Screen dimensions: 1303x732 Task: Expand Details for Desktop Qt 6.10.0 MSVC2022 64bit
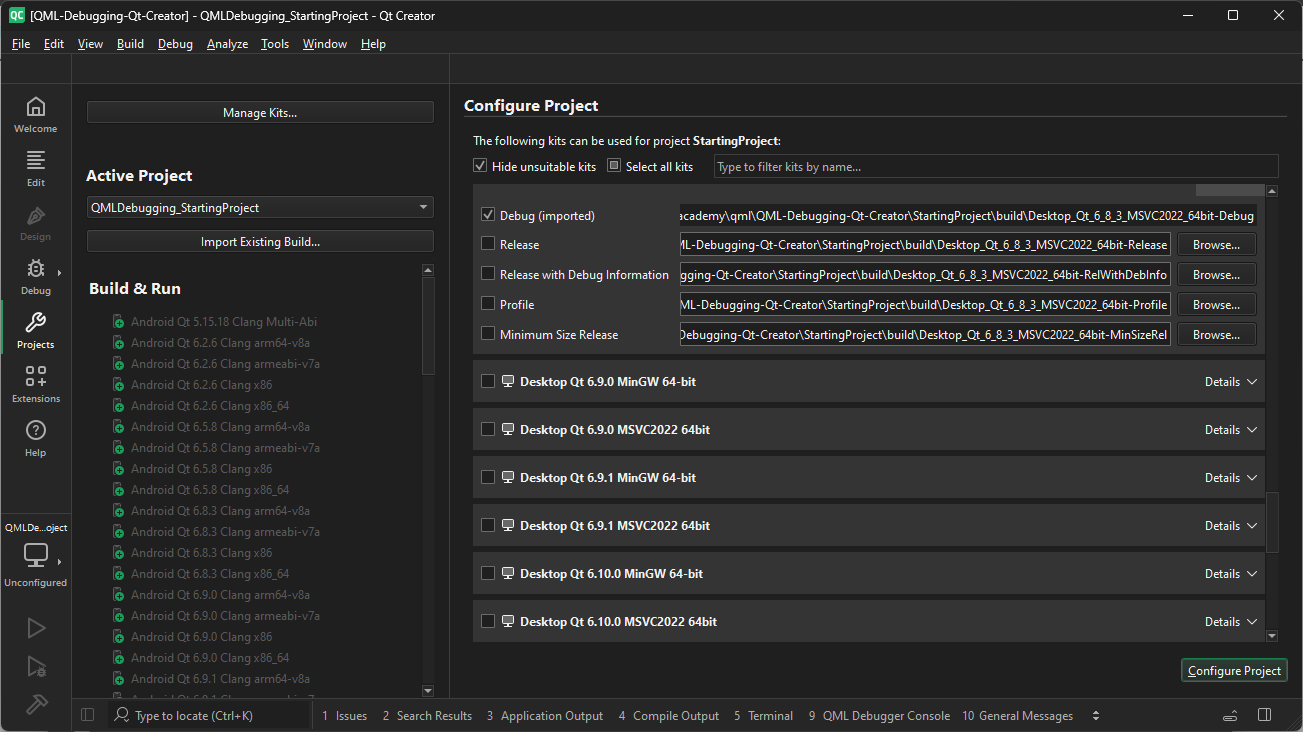click(x=1230, y=621)
